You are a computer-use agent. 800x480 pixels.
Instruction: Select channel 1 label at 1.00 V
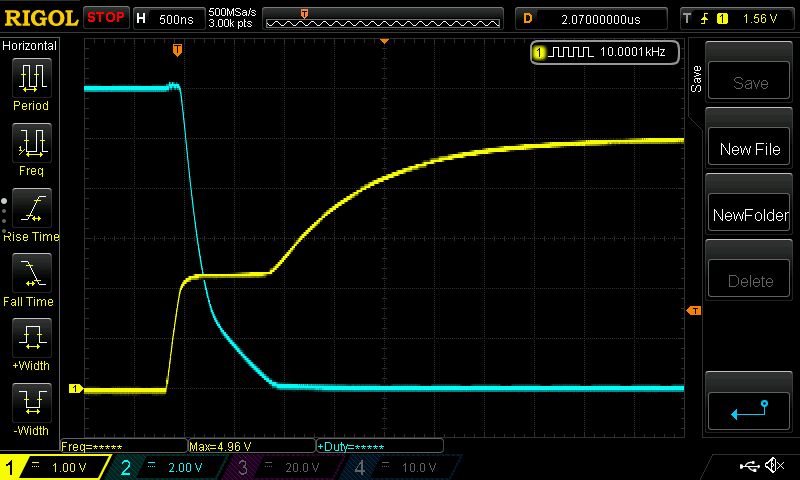coord(55,467)
